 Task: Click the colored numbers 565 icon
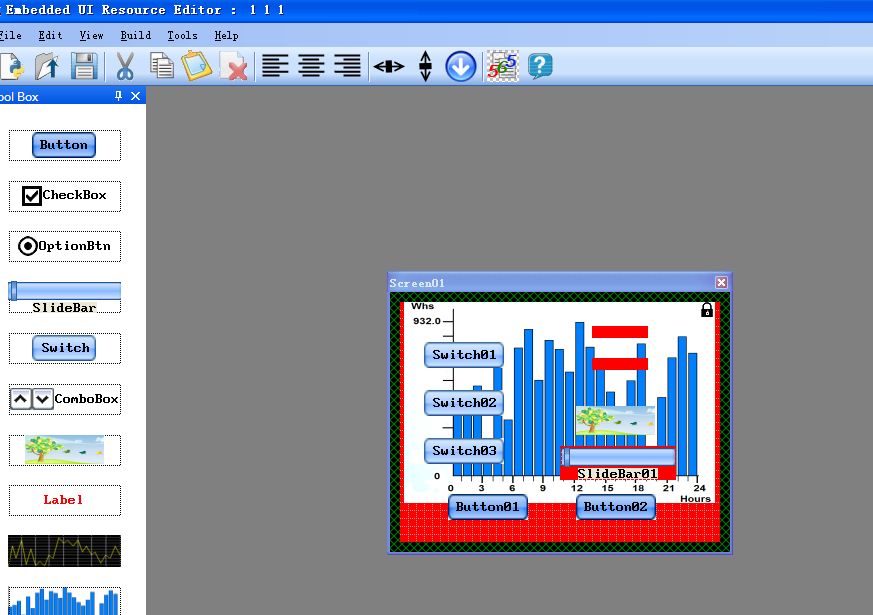click(502, 66)
